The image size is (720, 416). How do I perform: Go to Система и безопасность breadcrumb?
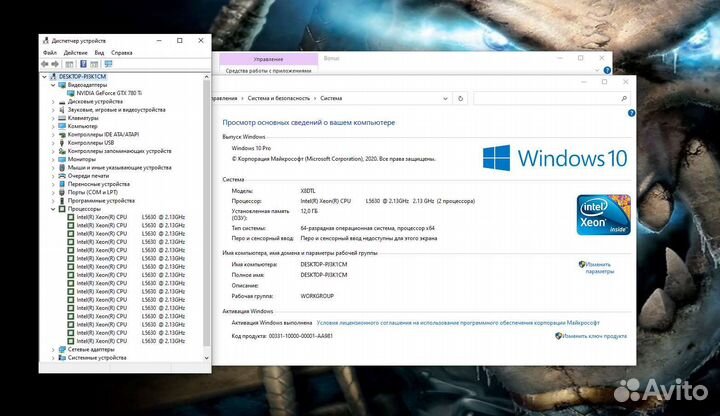279,98
